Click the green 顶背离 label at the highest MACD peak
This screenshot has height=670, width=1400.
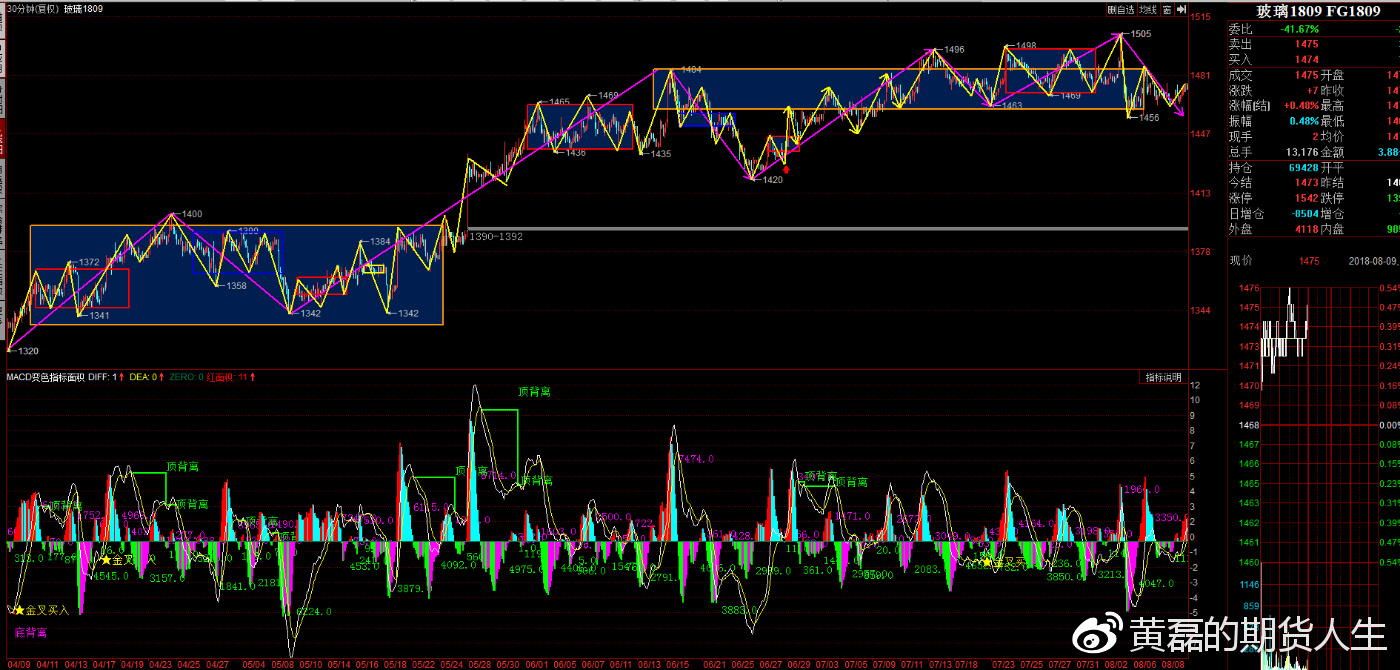pyautogui.click(x=534, y=392)
